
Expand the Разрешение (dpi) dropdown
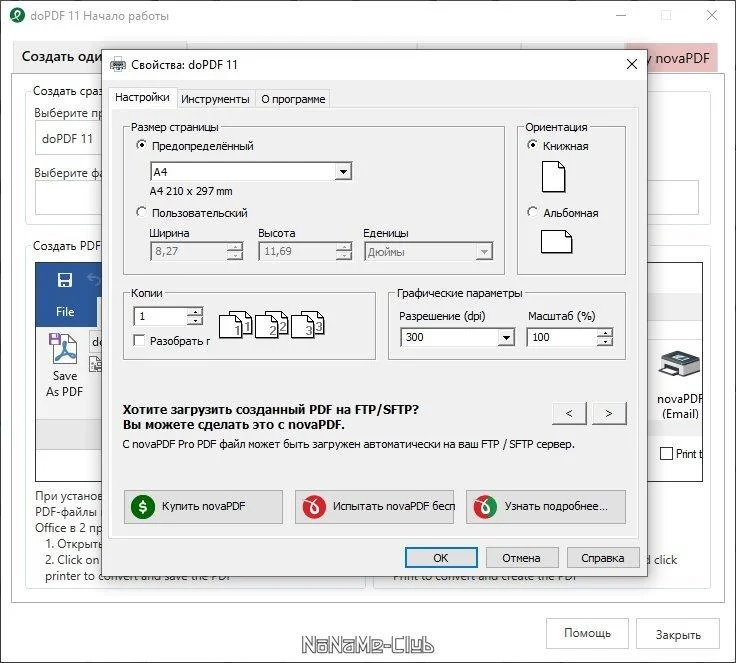[506, 337]
